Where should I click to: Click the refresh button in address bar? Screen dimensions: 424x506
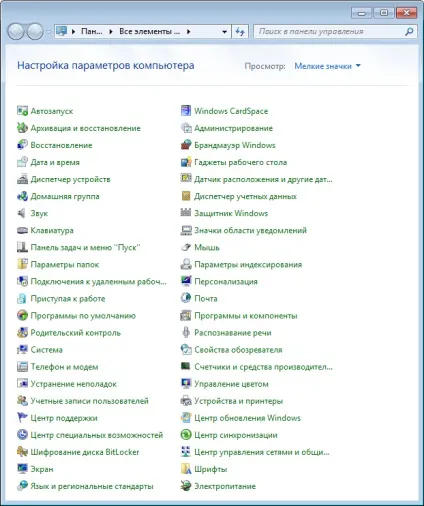[x=240, y=32]
